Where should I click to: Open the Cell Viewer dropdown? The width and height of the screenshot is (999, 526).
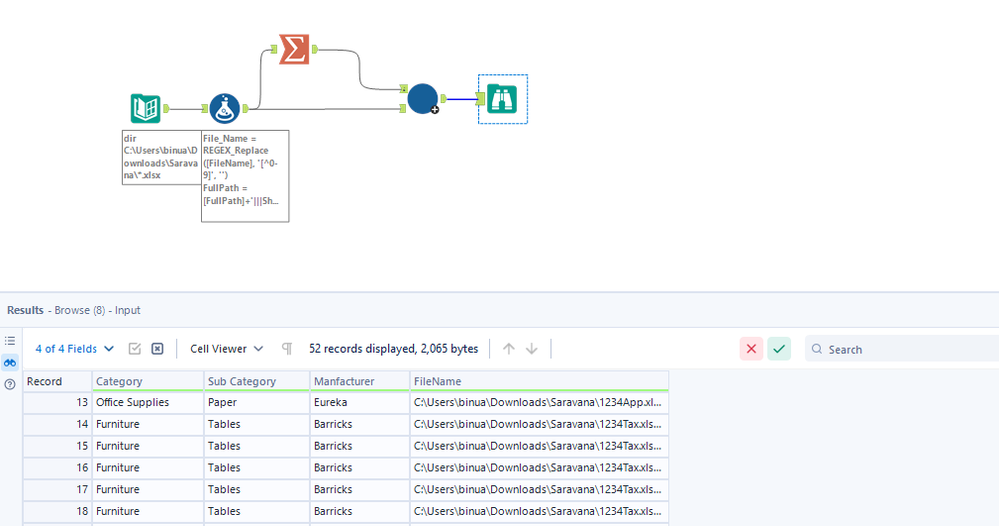pos(226,348)
